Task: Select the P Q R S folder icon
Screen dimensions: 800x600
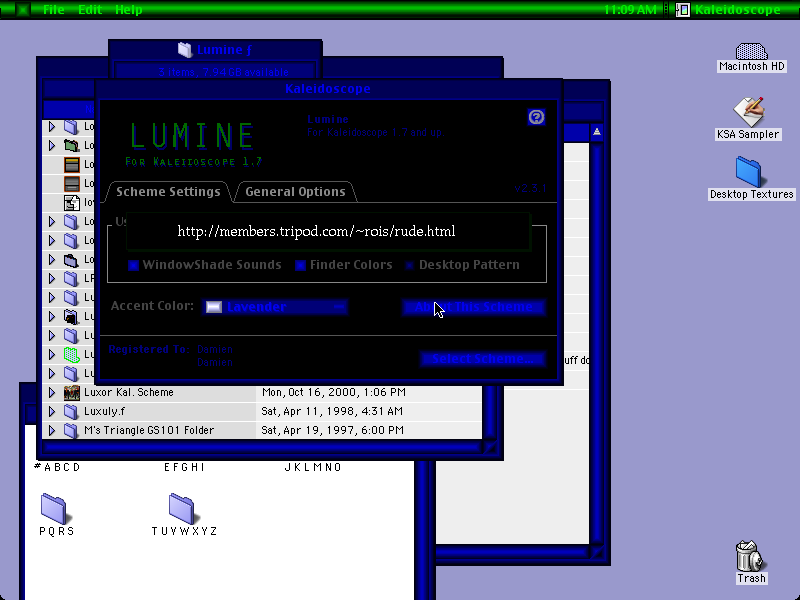Action: 54,508
